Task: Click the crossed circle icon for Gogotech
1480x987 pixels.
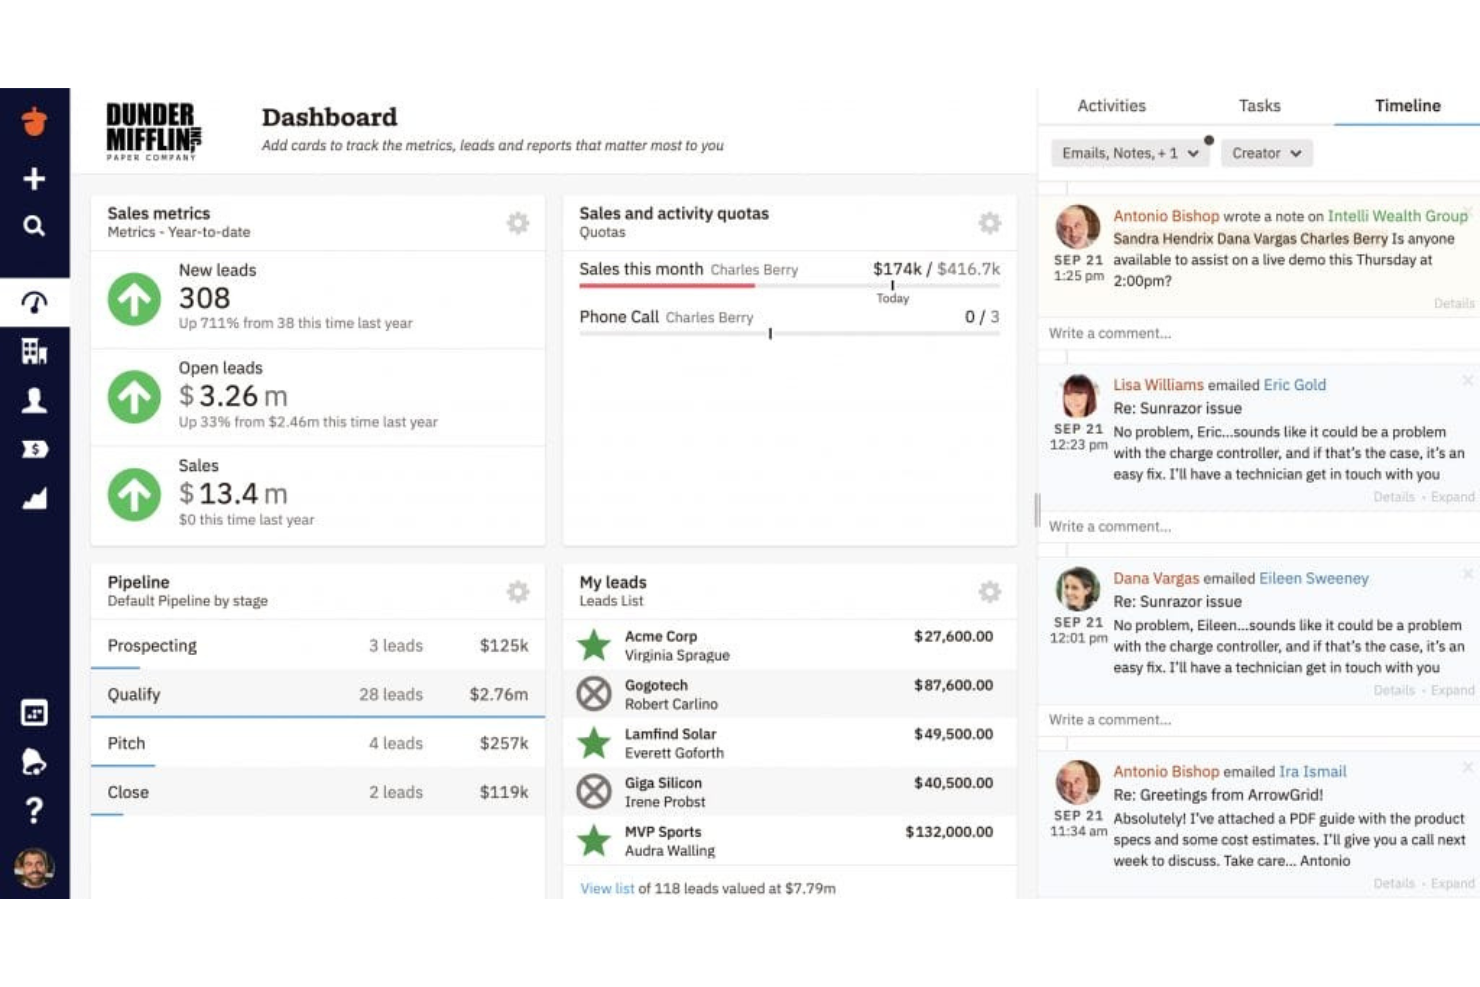Action: 594,694
